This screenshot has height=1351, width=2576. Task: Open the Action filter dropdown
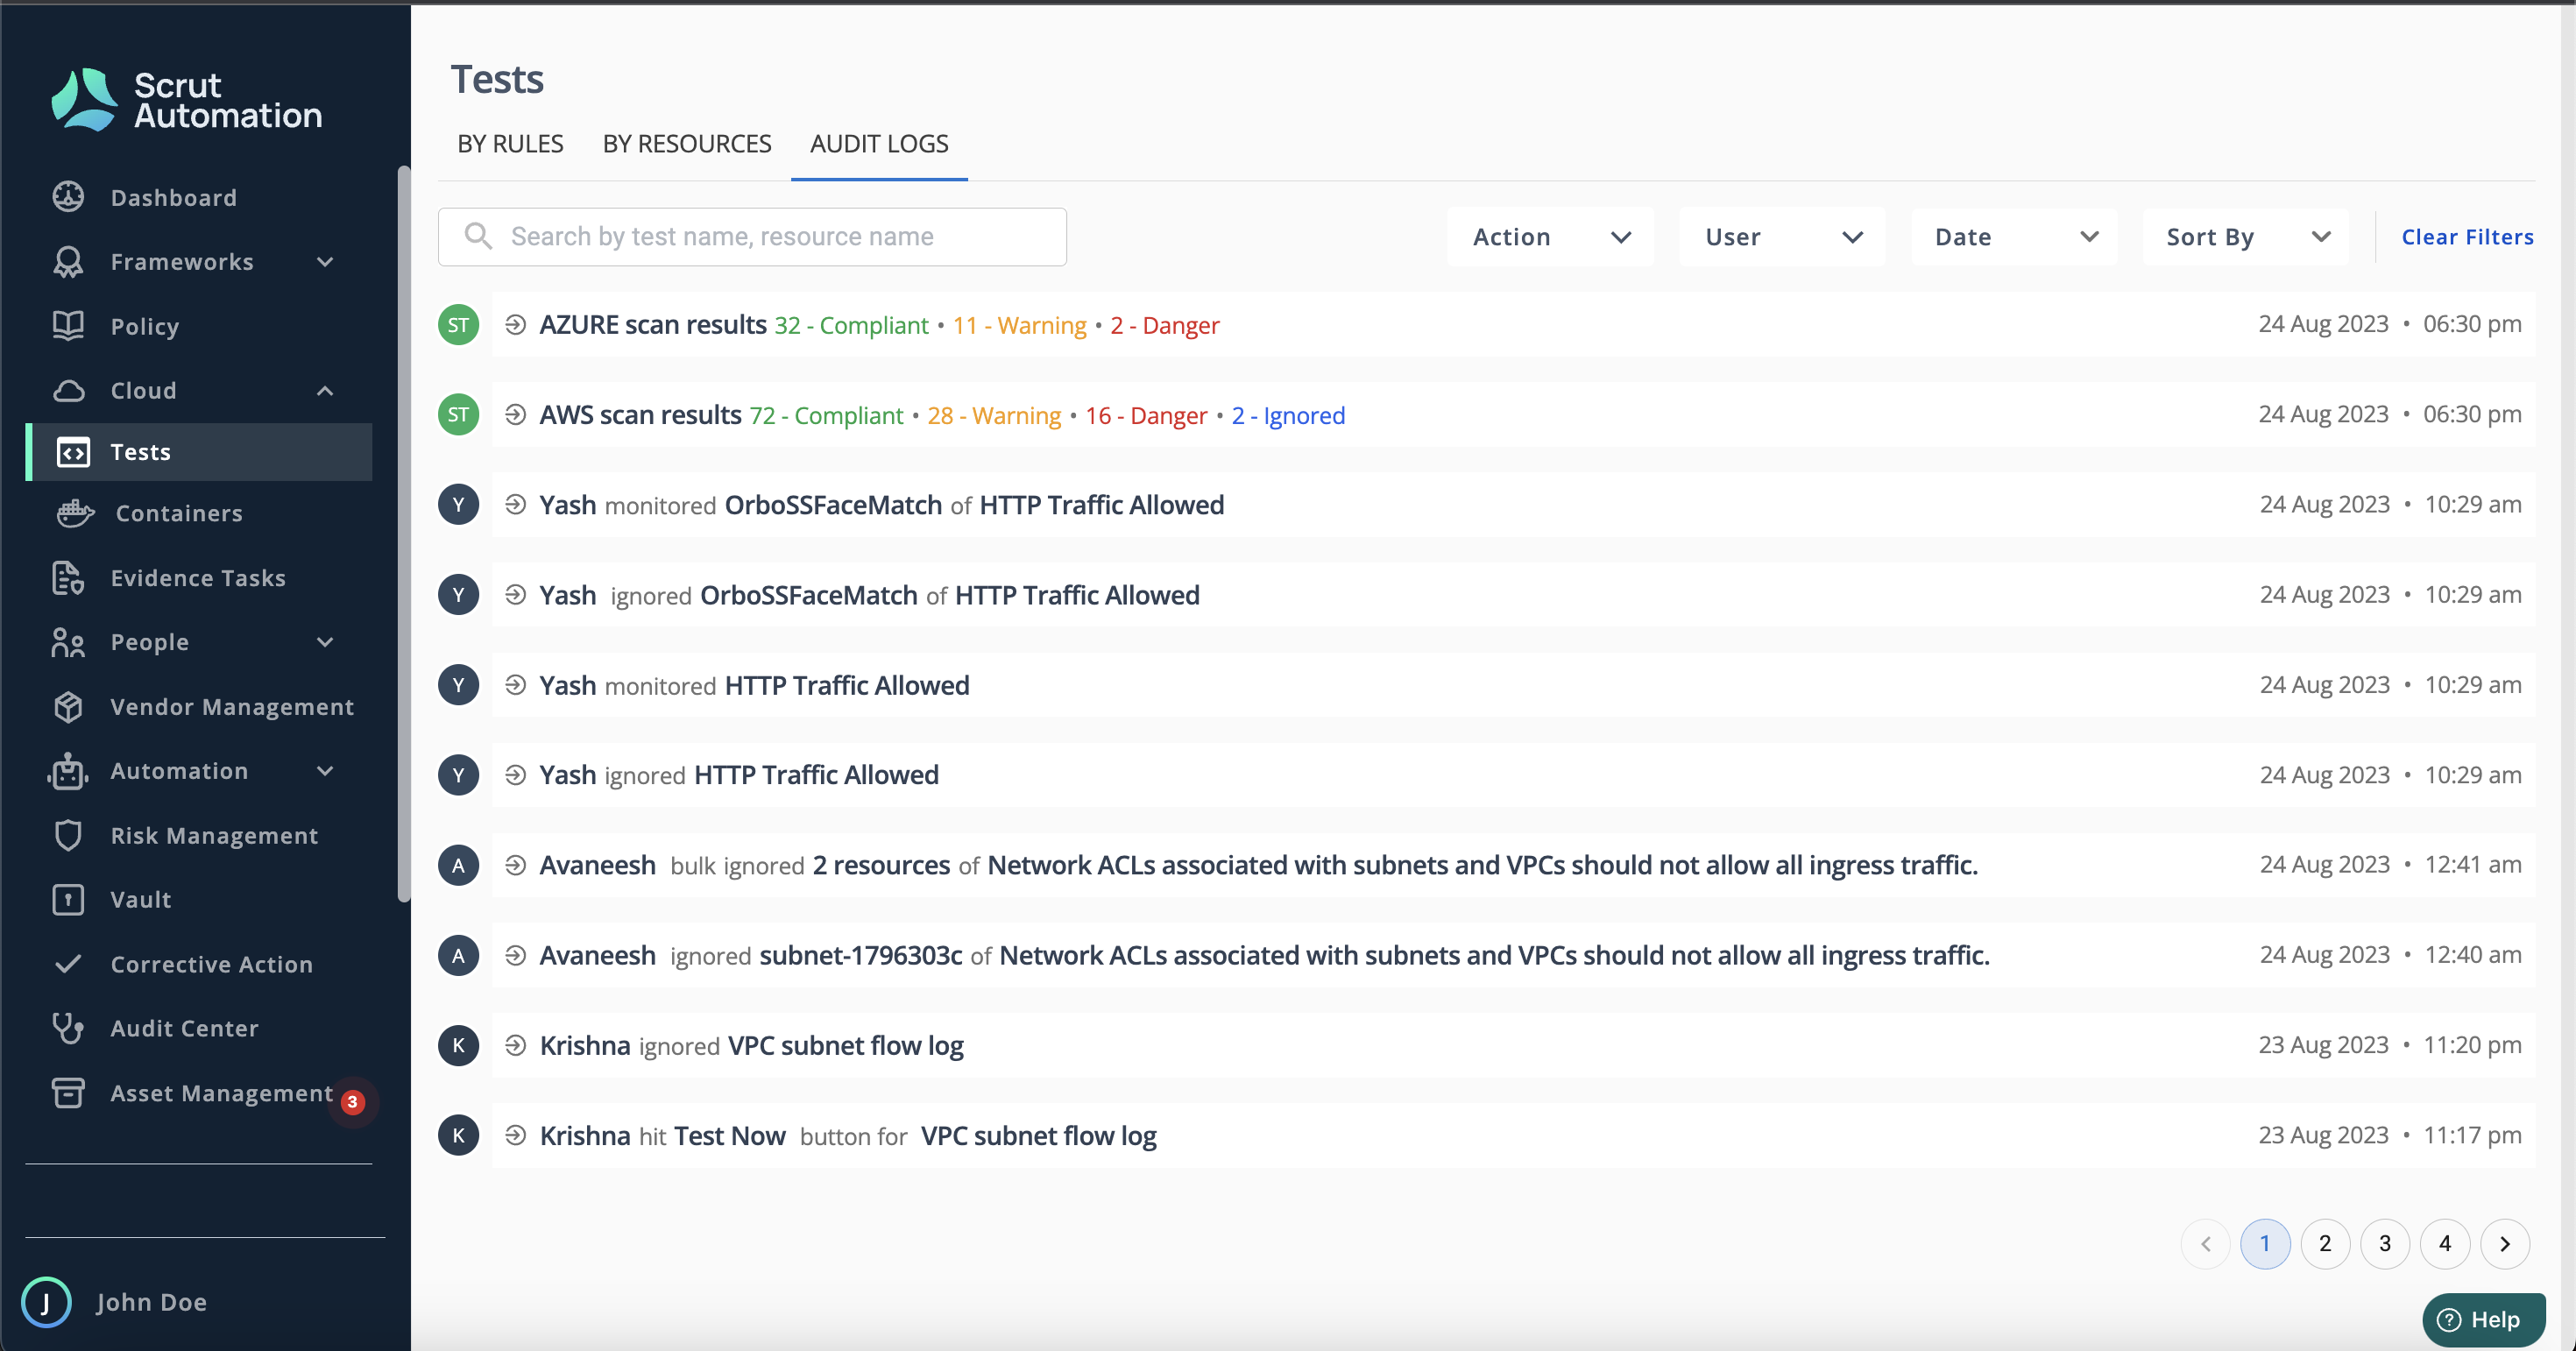click(x=1550, y=237)
